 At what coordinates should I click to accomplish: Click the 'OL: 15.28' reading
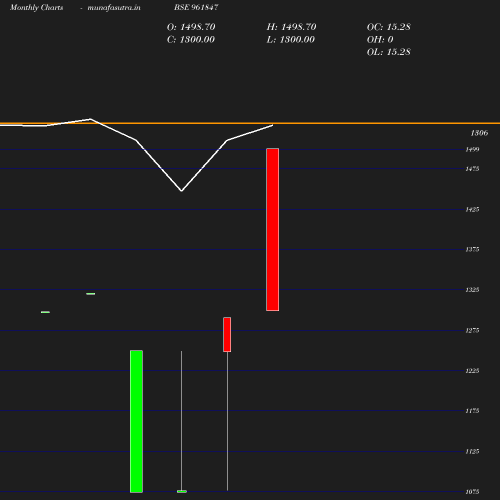pos(389,52)
